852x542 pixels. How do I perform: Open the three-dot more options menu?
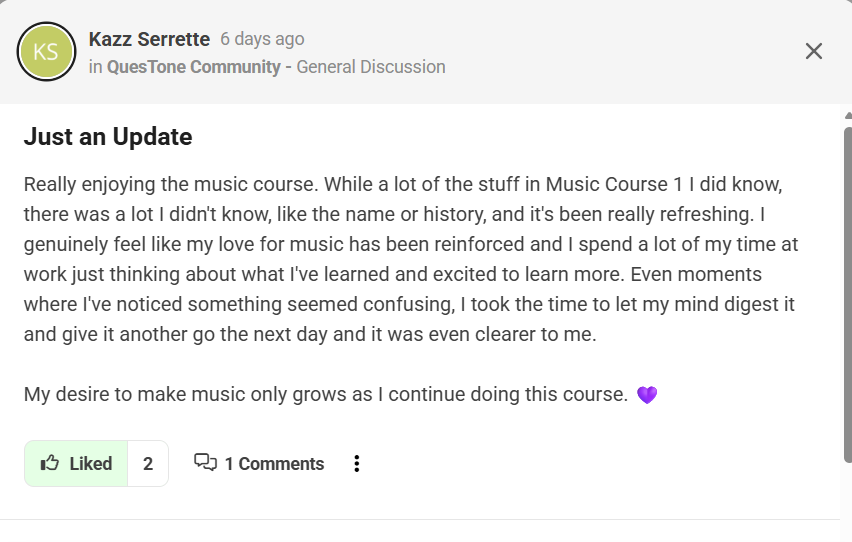tap(357, 463)
